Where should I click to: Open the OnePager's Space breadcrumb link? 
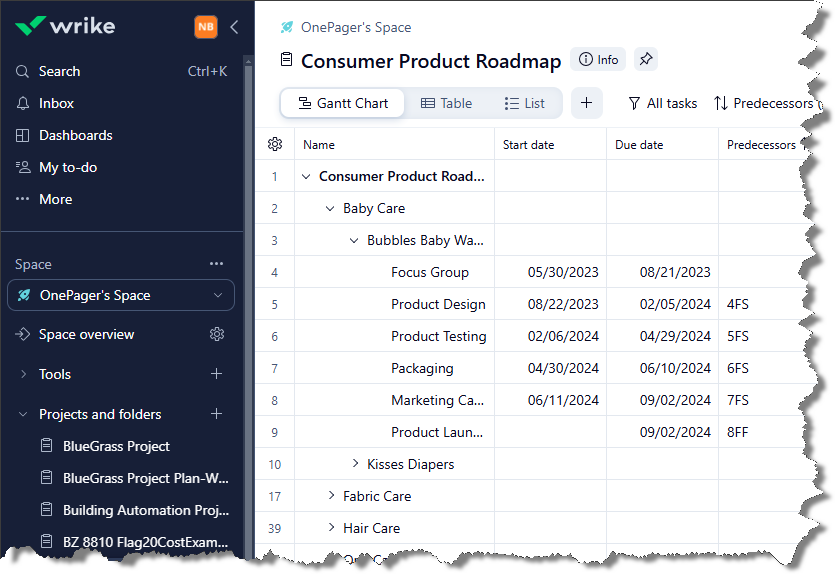point(356,27)
